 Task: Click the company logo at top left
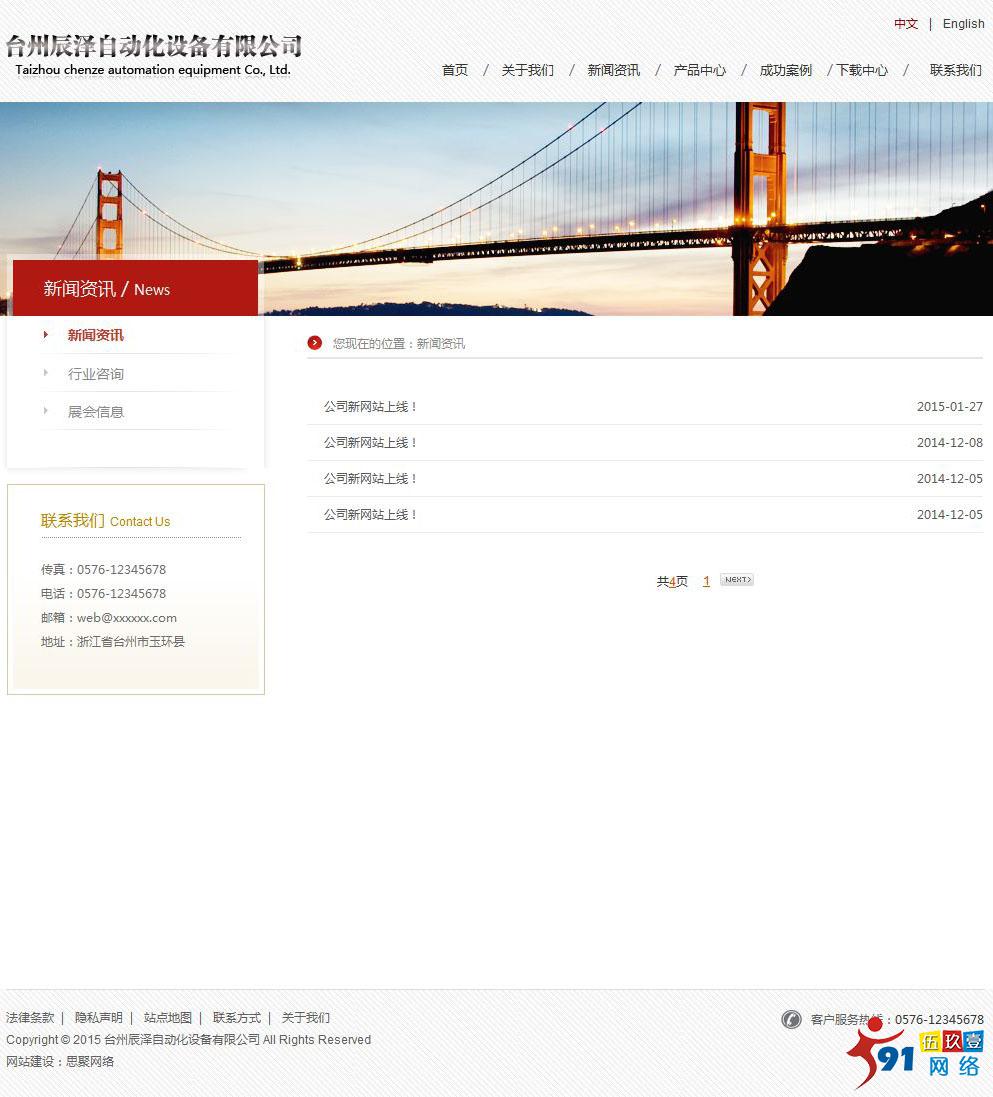point(153,55)
